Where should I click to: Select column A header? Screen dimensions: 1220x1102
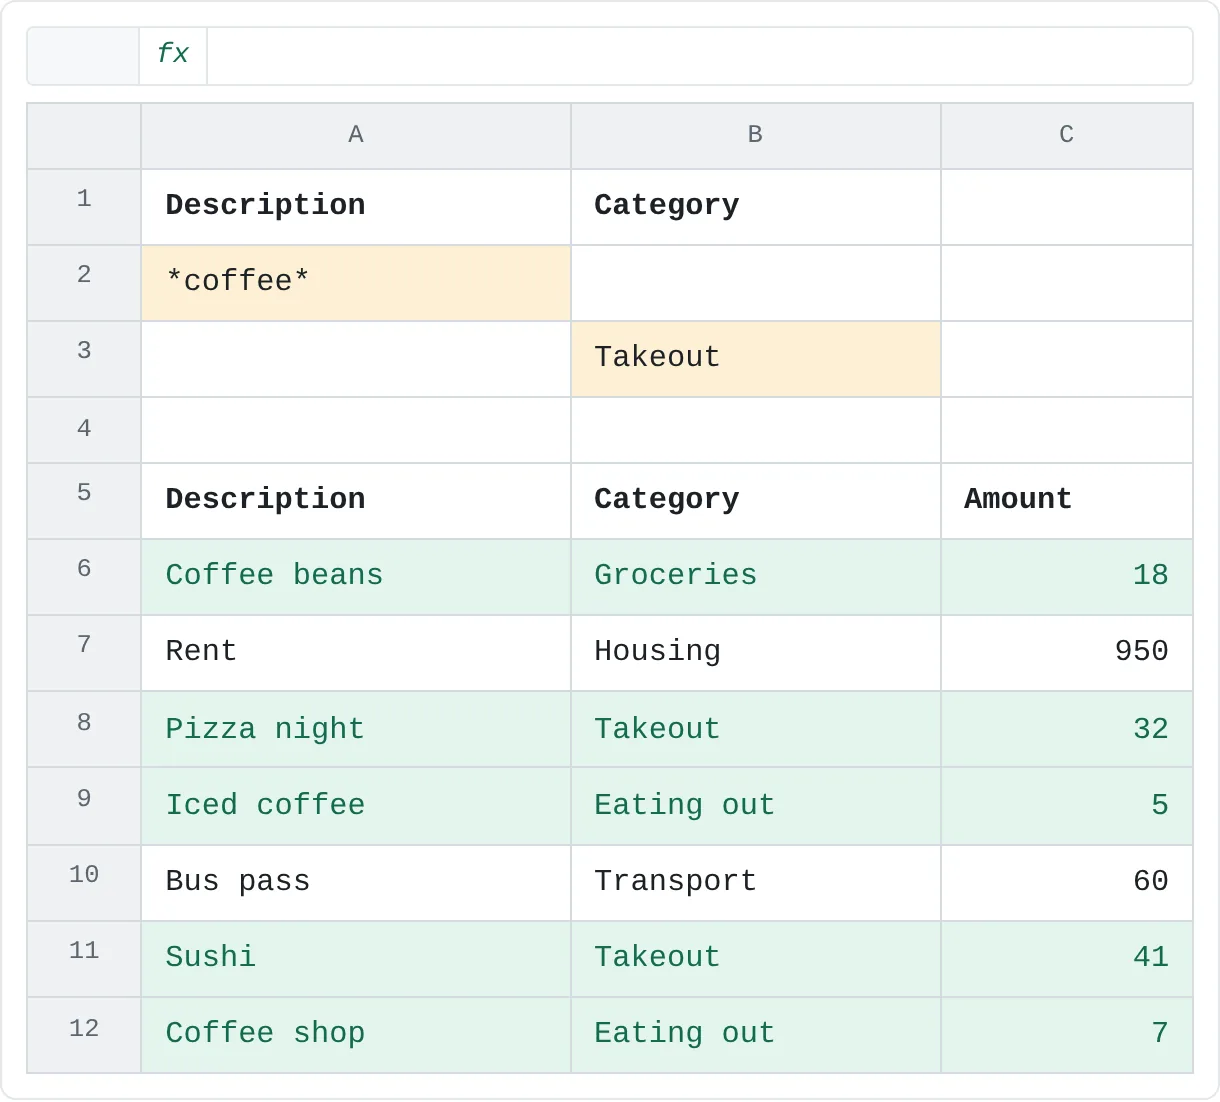point(356,136)
